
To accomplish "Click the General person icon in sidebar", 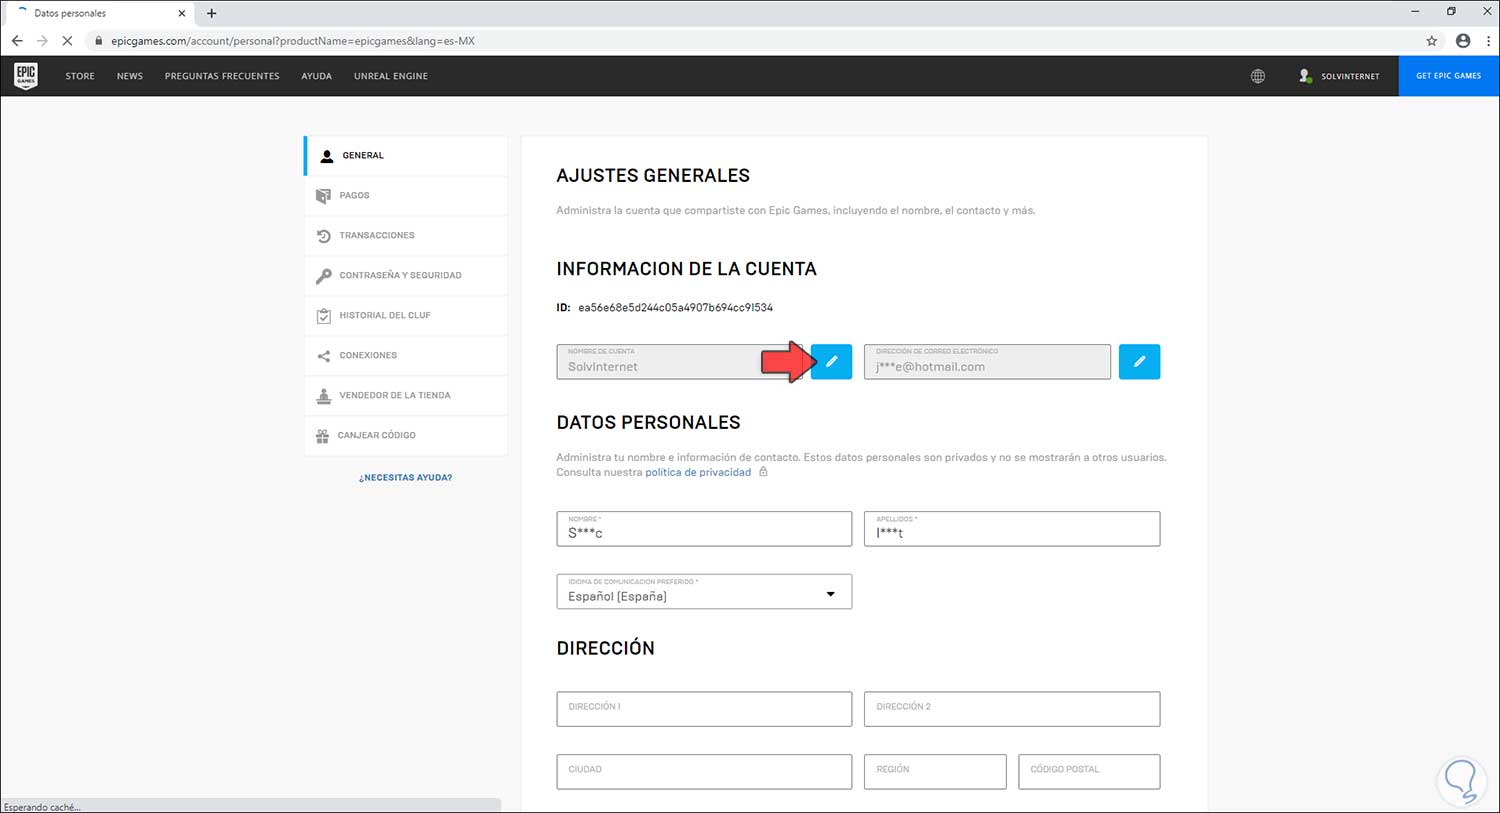I will (x=327, y=156).
